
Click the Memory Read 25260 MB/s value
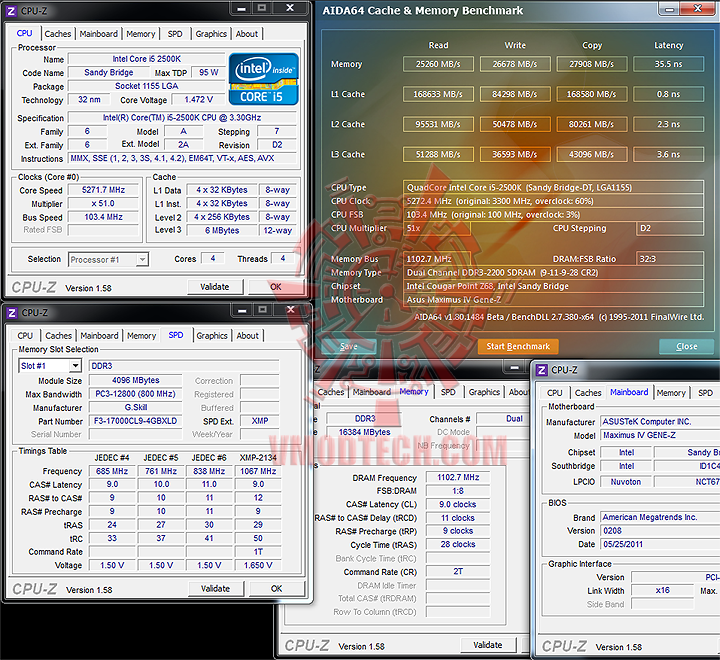click(438, 64)
